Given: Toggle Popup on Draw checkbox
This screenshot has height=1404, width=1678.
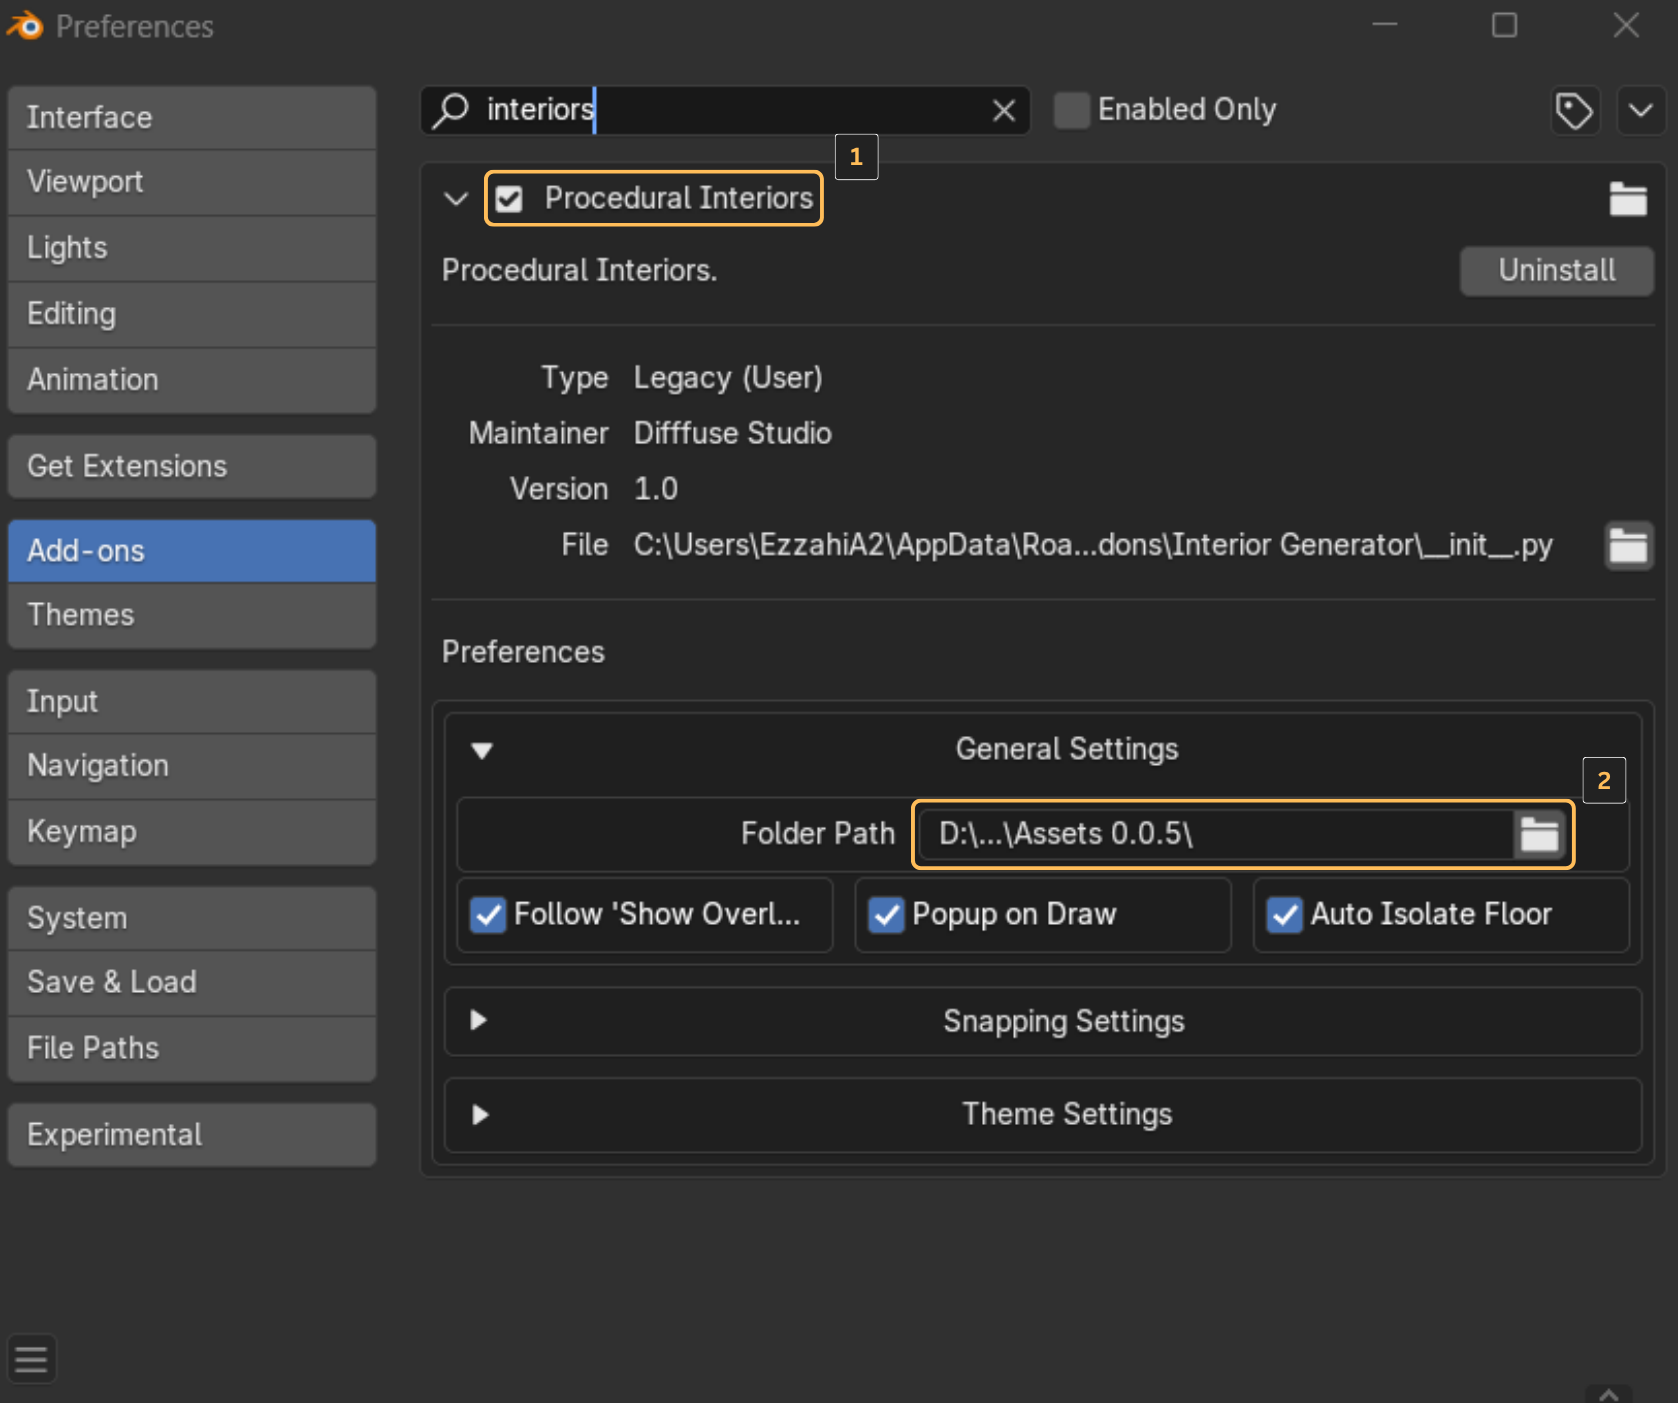Looking at the screenshot, I should (x=886, y=914).
